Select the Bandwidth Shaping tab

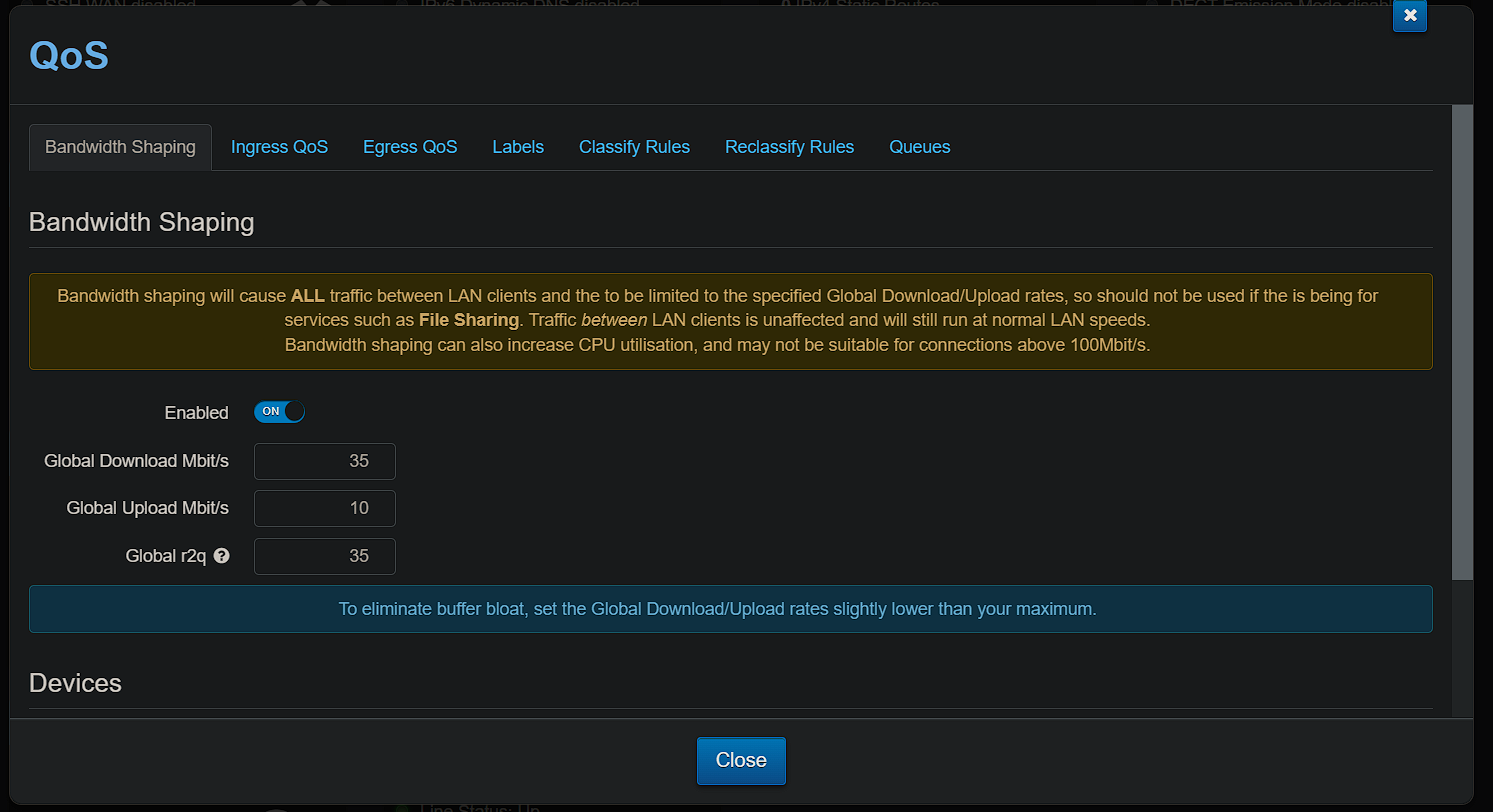click(x=120, y=146)
